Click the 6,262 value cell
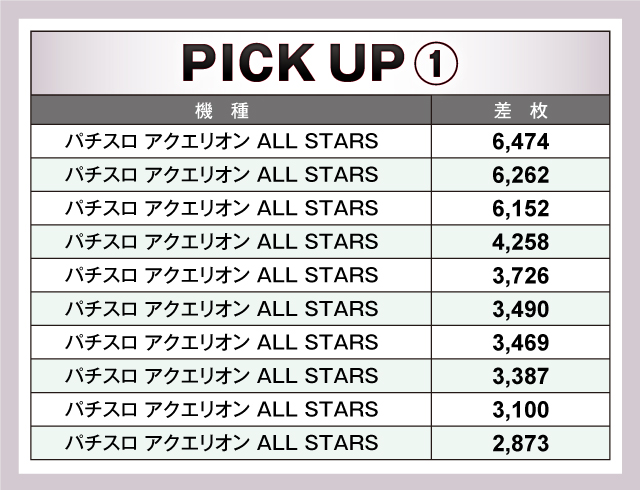 click(x=521, y=176)
